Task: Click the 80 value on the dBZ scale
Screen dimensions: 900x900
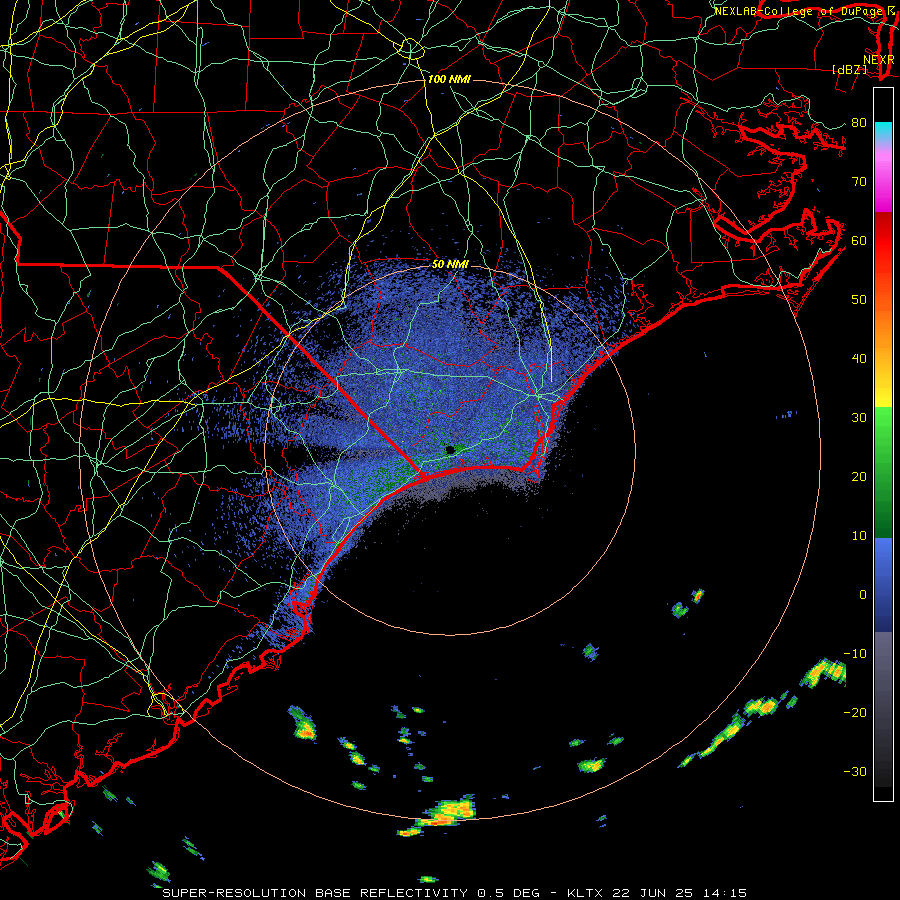Action: tap(859, 123)
